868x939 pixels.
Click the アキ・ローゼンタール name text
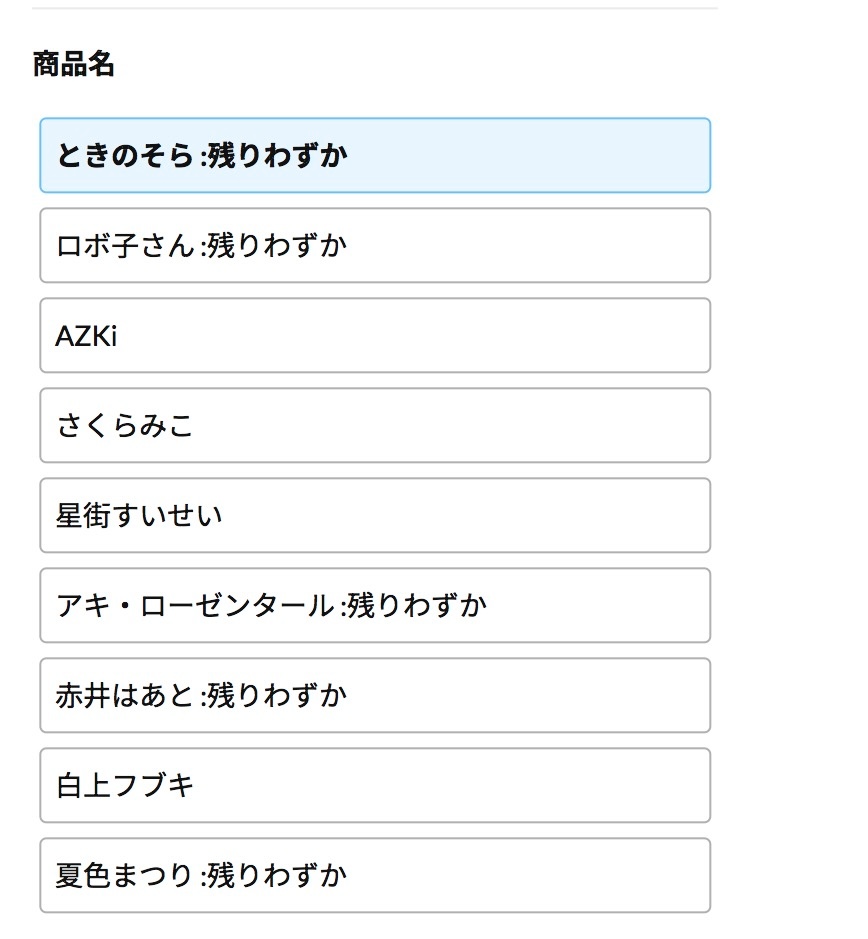(x=194, y=605)
